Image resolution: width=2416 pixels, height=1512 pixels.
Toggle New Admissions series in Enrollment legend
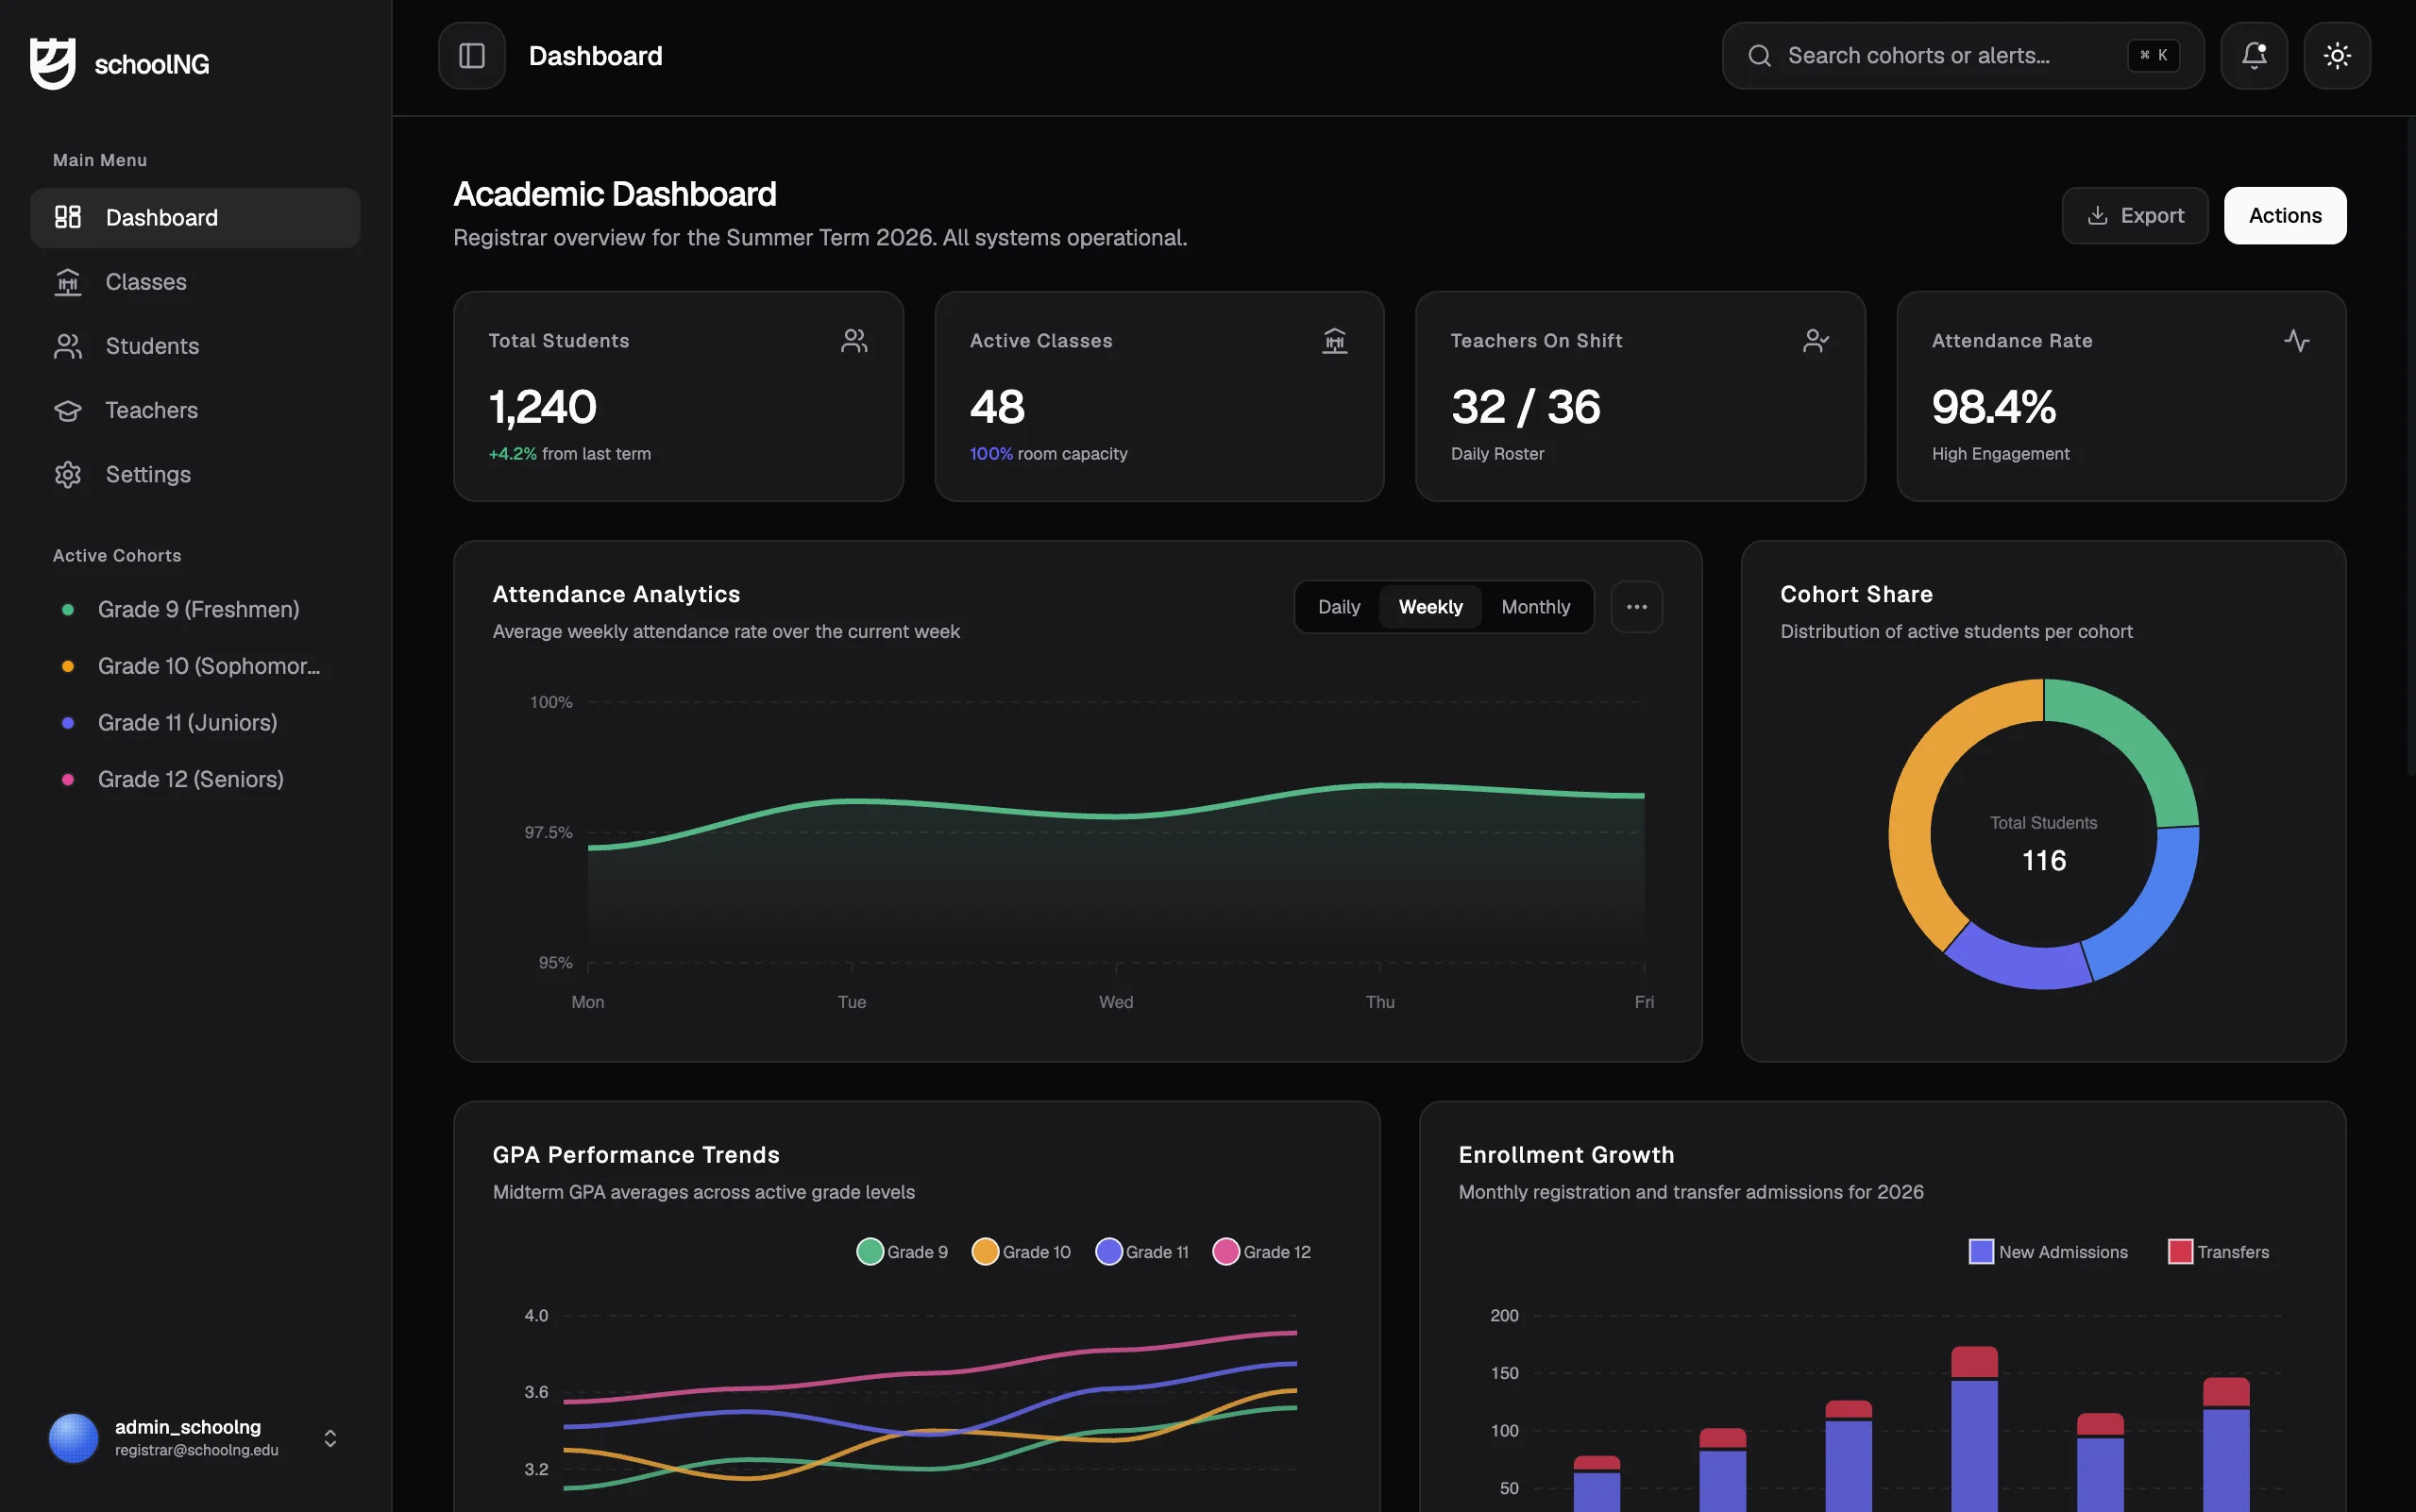tap(2048, 1252)
